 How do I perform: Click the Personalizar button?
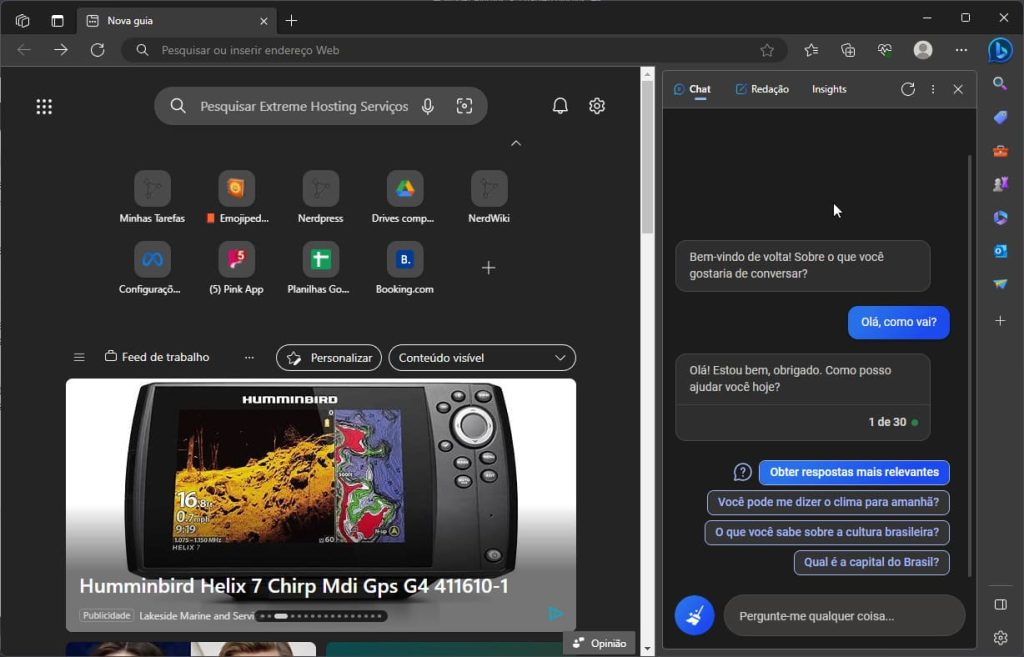click(x=329, y=358)
